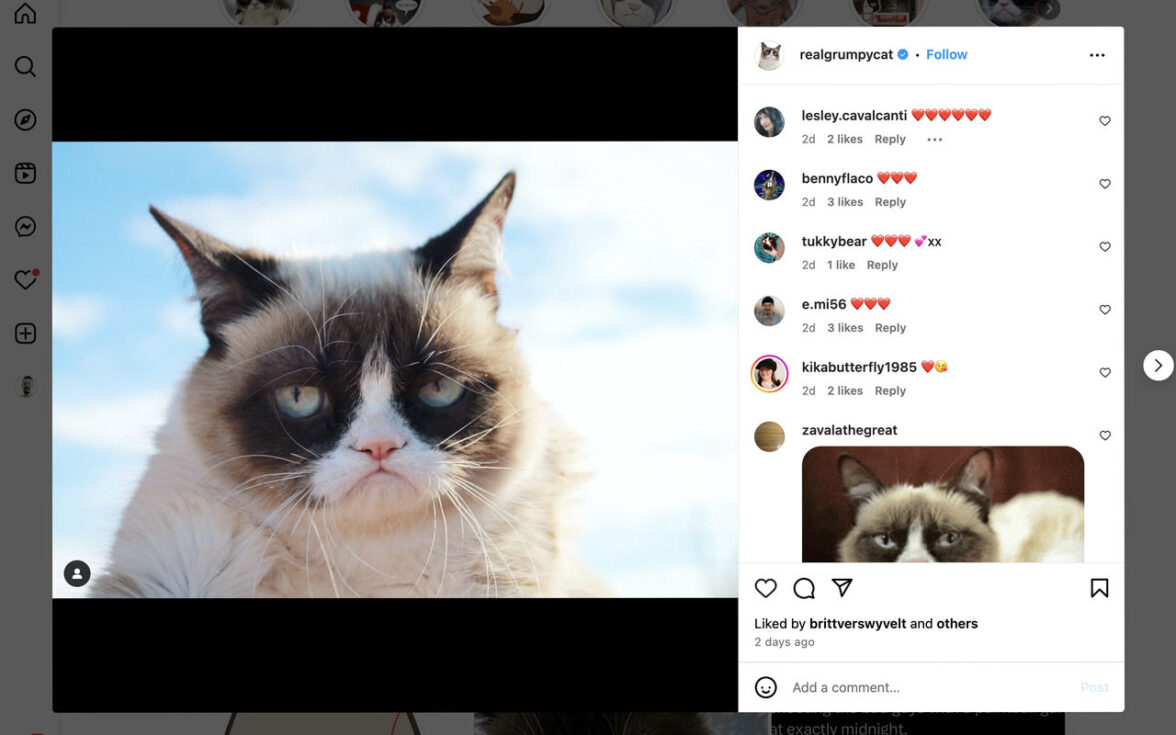Go to the next post arrow
The height and width of the screenshot is (735, 1176).
1158,365
